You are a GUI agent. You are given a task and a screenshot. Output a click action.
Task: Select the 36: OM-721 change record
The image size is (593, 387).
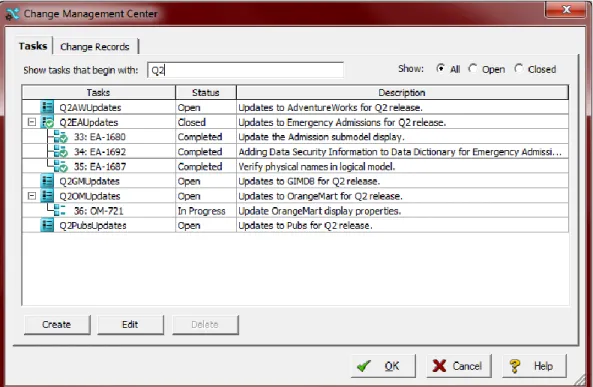(x=99, y=211)
